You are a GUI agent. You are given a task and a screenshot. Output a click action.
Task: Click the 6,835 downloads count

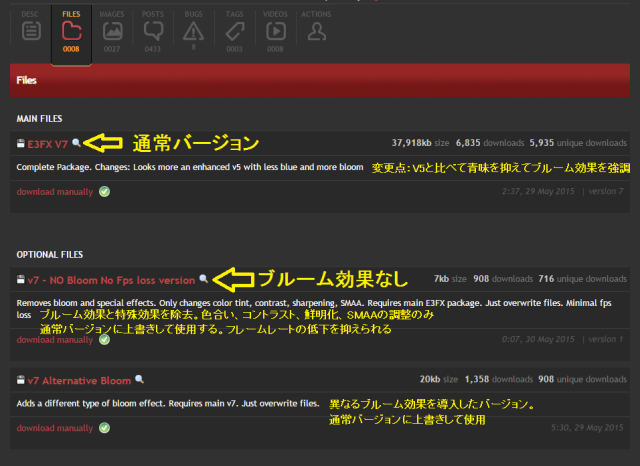pyautogui.click(x=490, y=143)
